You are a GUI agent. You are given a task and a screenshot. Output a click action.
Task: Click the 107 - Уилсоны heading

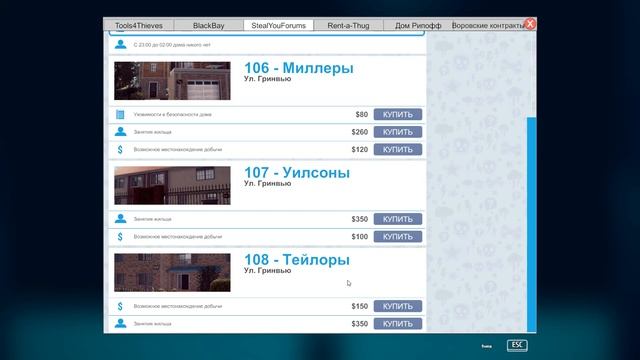click(297, 172)
